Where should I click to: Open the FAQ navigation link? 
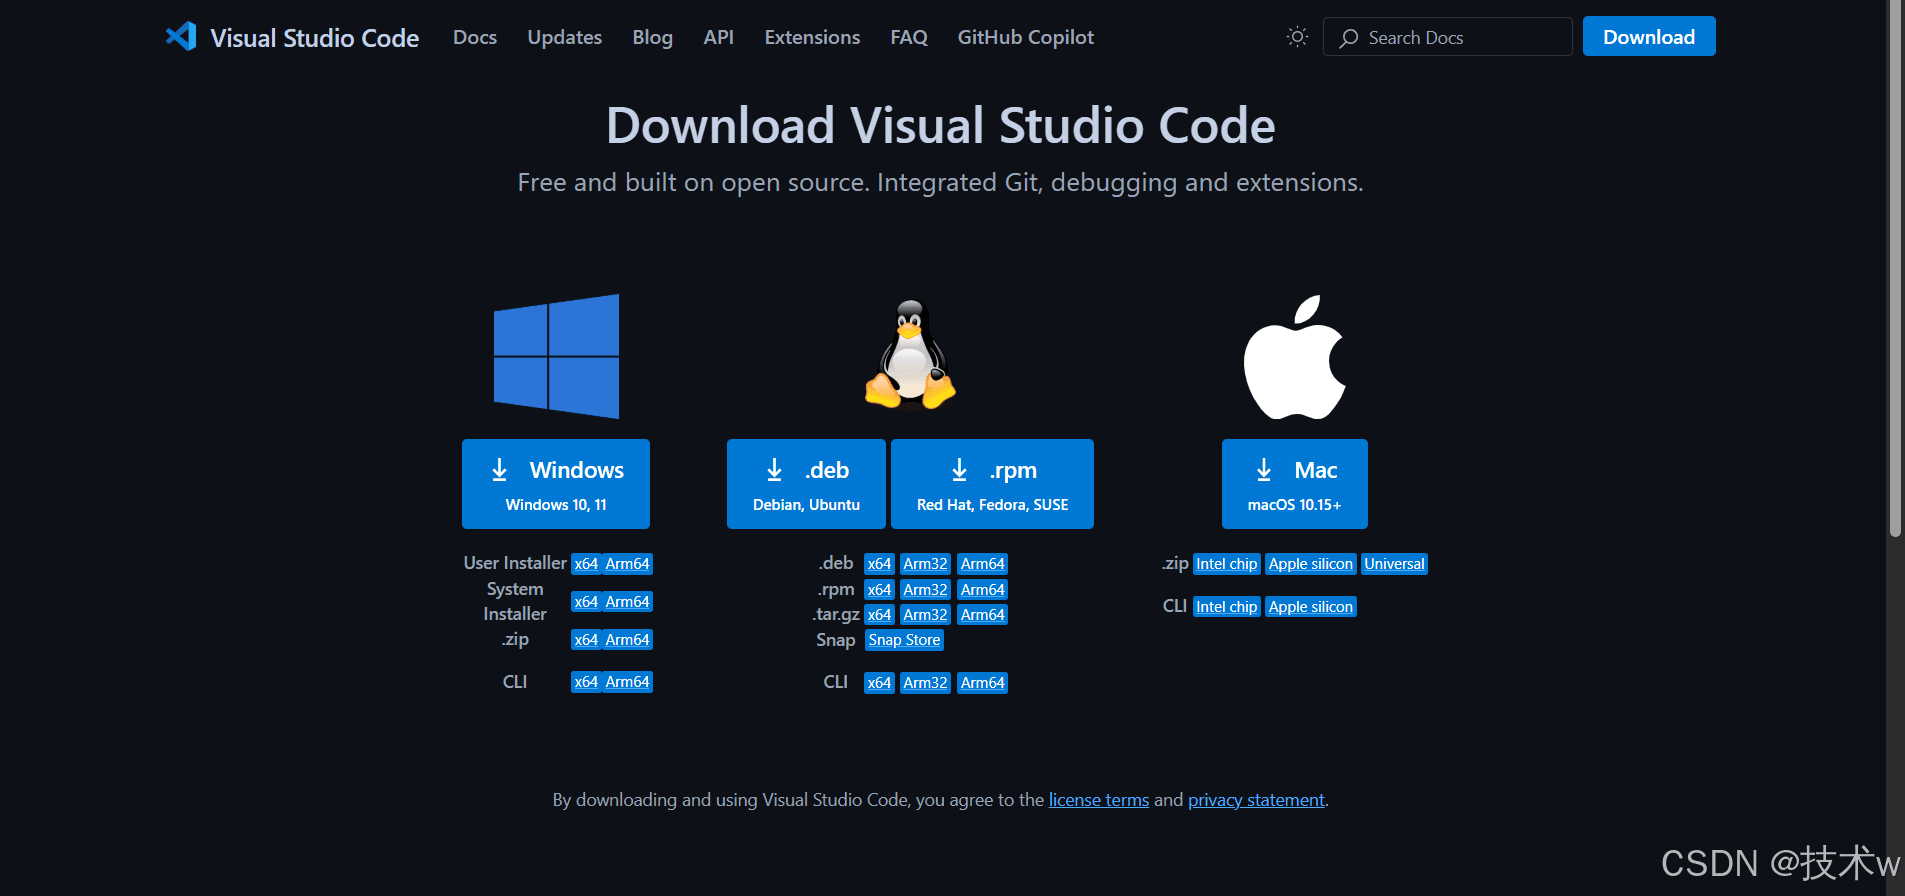pyautogui.click(x=909, y=37)
